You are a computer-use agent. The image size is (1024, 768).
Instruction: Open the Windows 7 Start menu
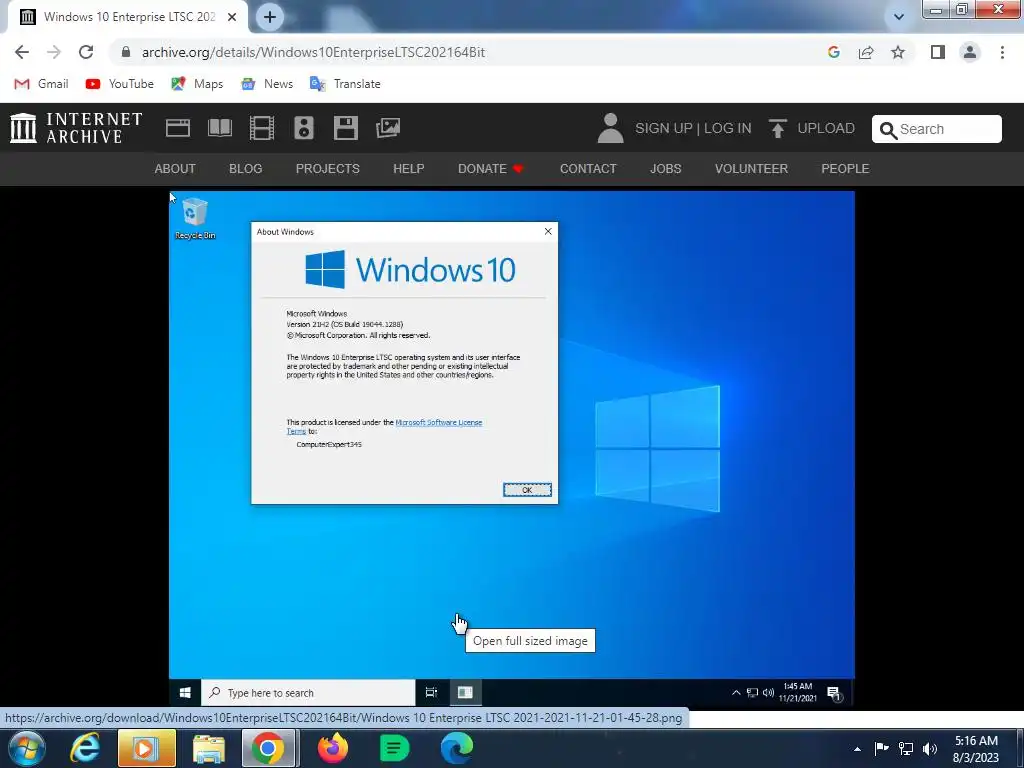(27, 748)
